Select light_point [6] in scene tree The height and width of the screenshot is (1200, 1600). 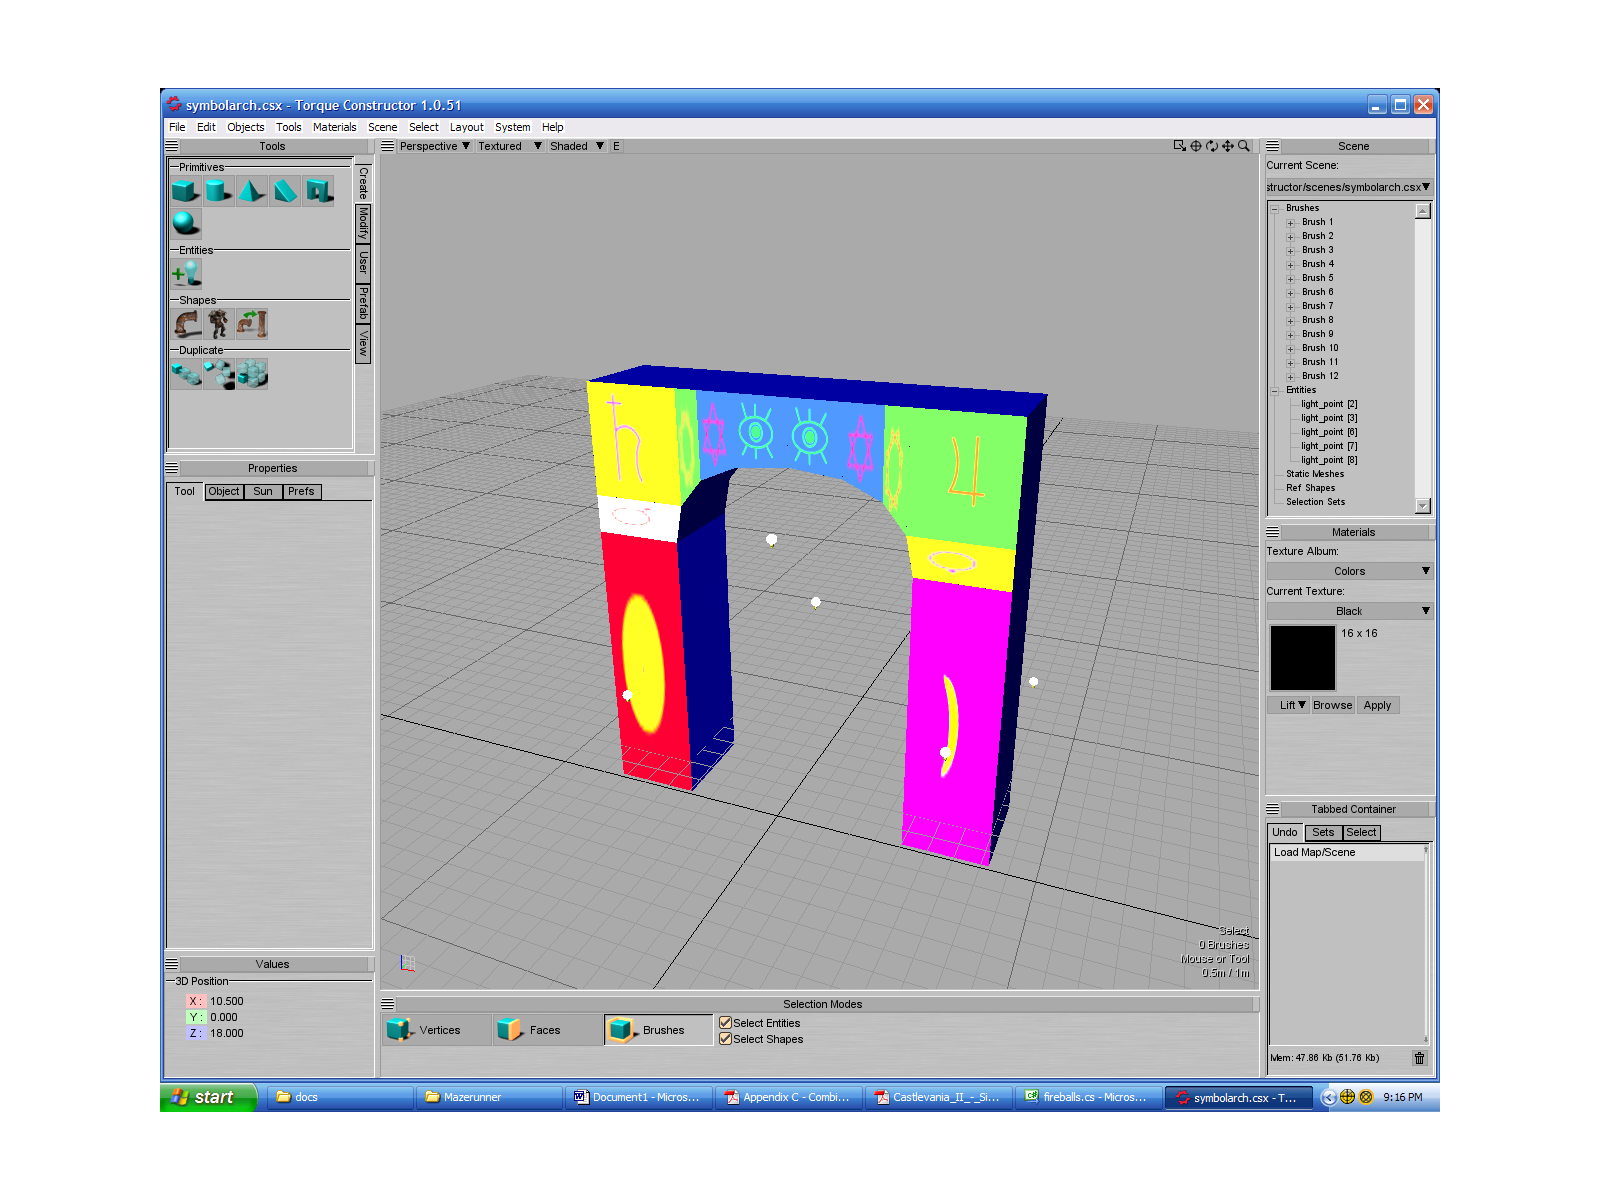[1329, 432]
